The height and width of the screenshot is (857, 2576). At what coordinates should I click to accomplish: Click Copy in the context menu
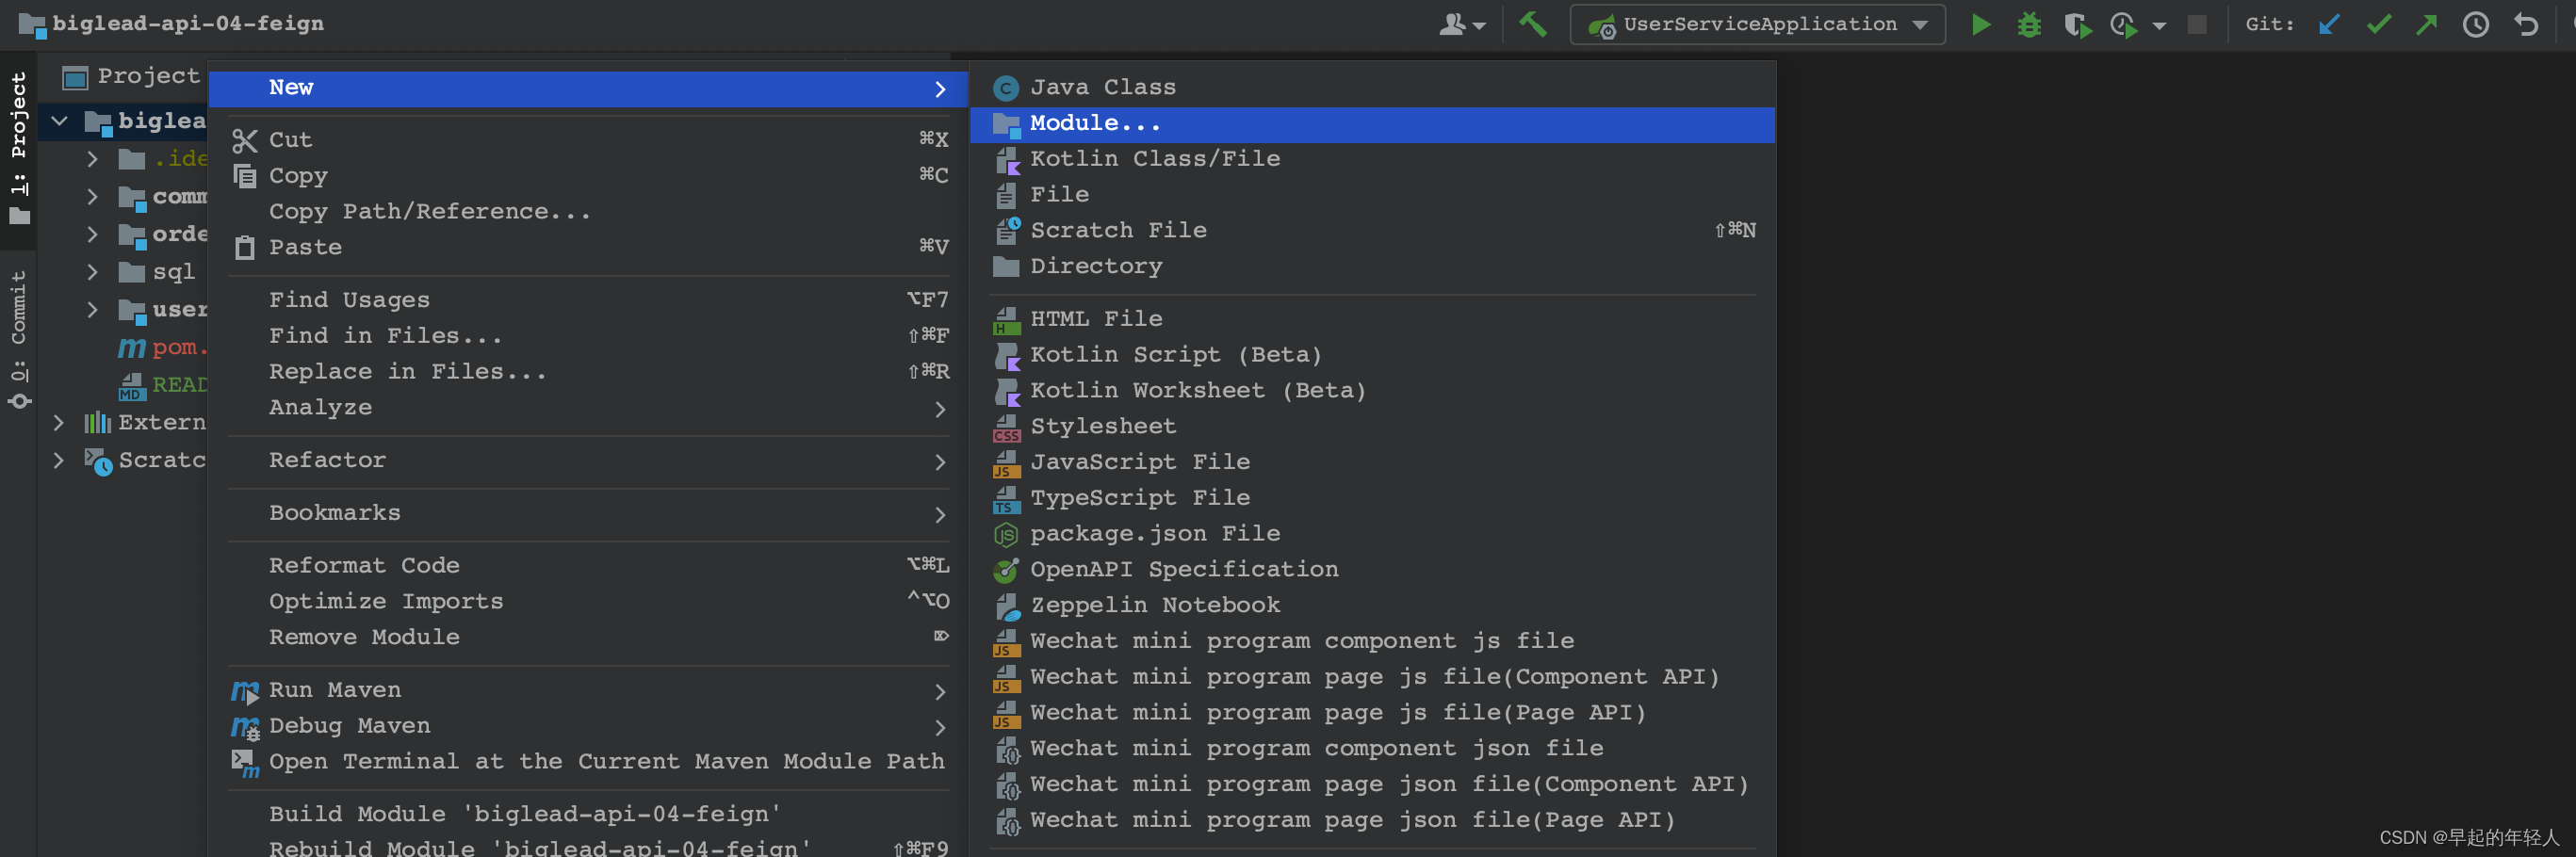coord(588,176)
